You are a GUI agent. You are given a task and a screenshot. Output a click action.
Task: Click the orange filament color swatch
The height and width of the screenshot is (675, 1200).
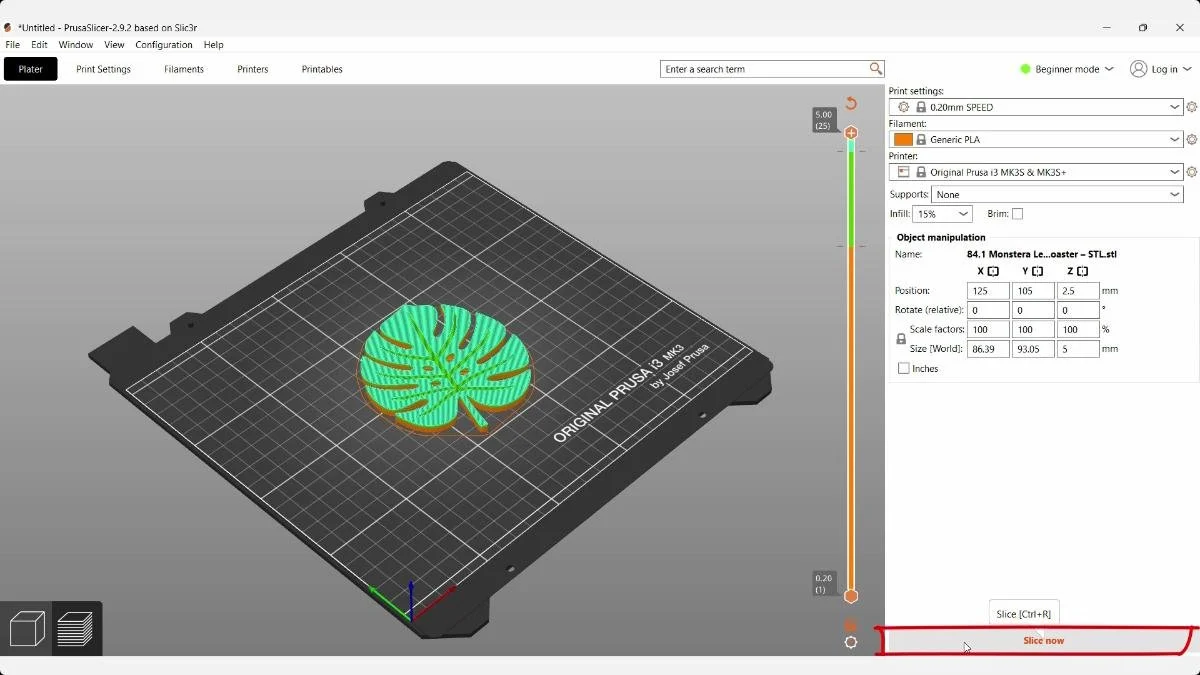(x=903, y=140)
